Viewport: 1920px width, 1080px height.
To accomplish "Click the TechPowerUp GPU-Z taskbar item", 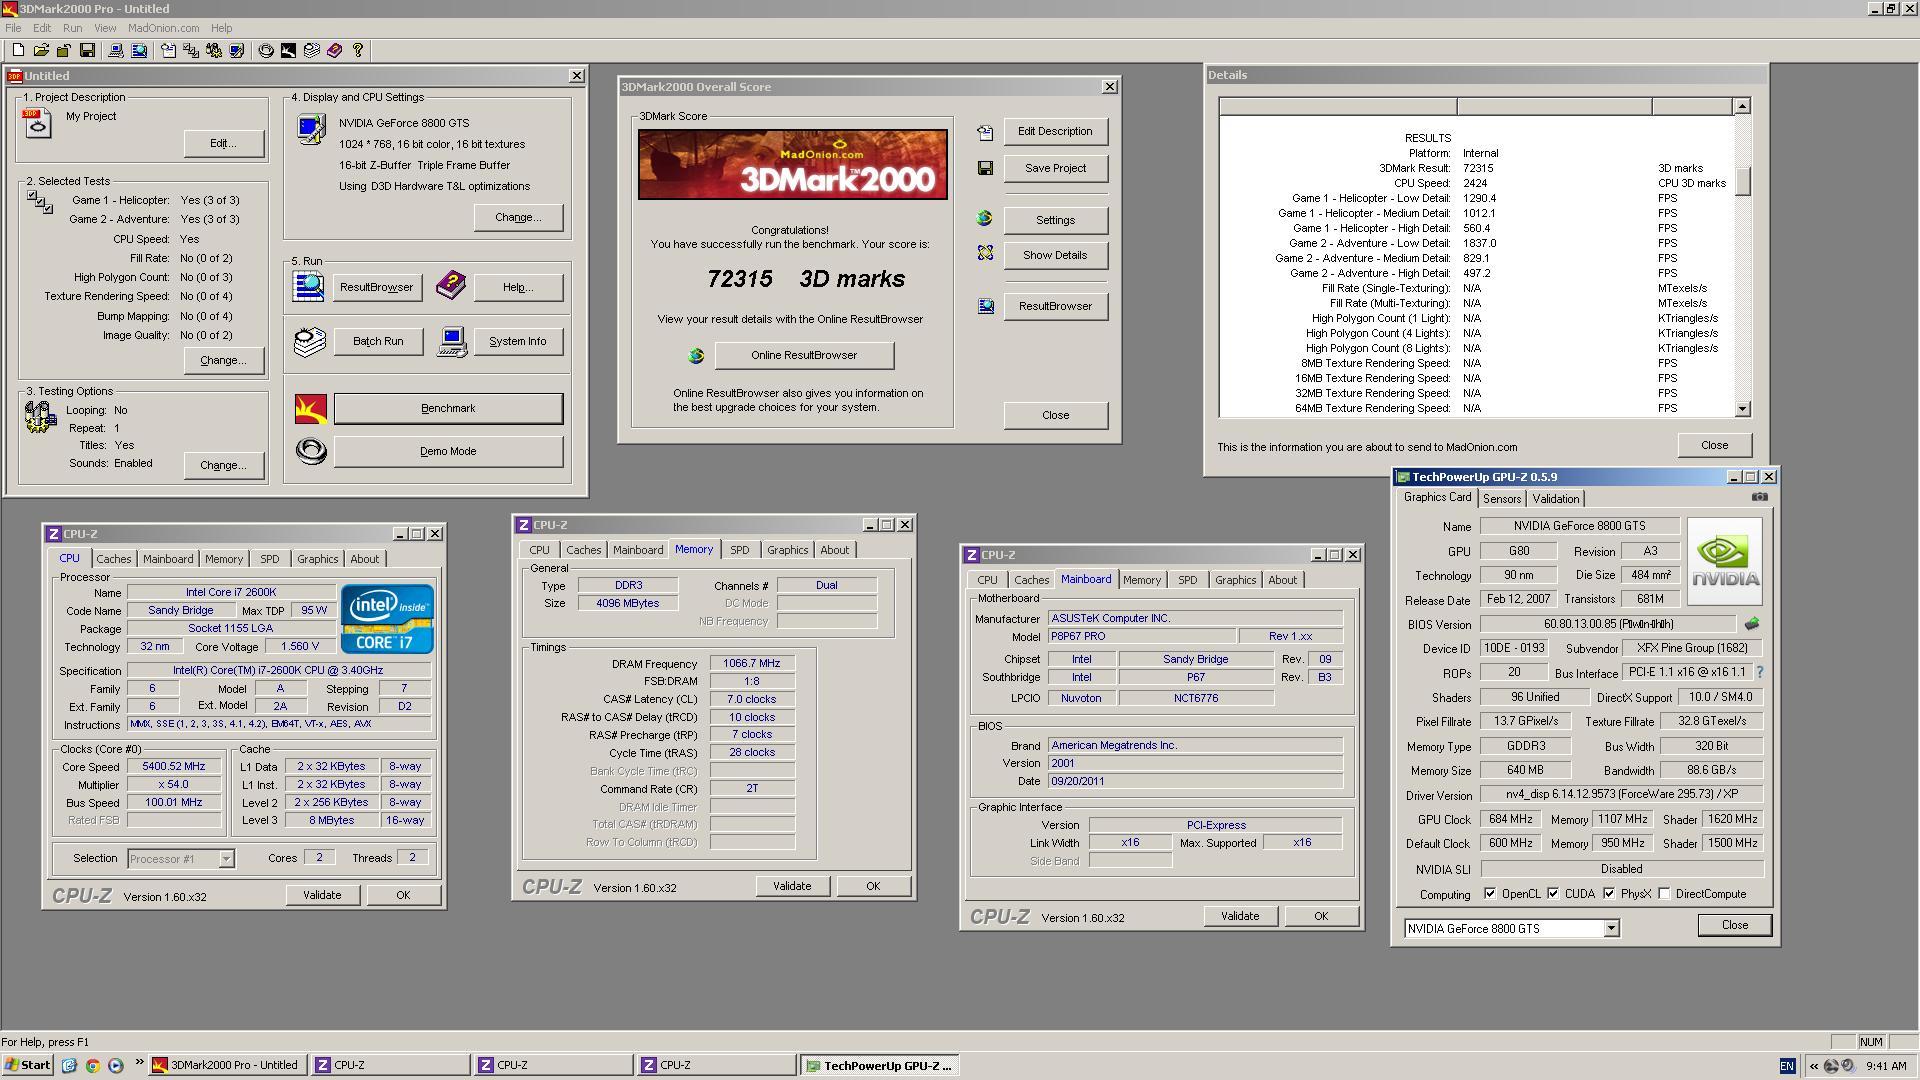I will coord(880,1065).
